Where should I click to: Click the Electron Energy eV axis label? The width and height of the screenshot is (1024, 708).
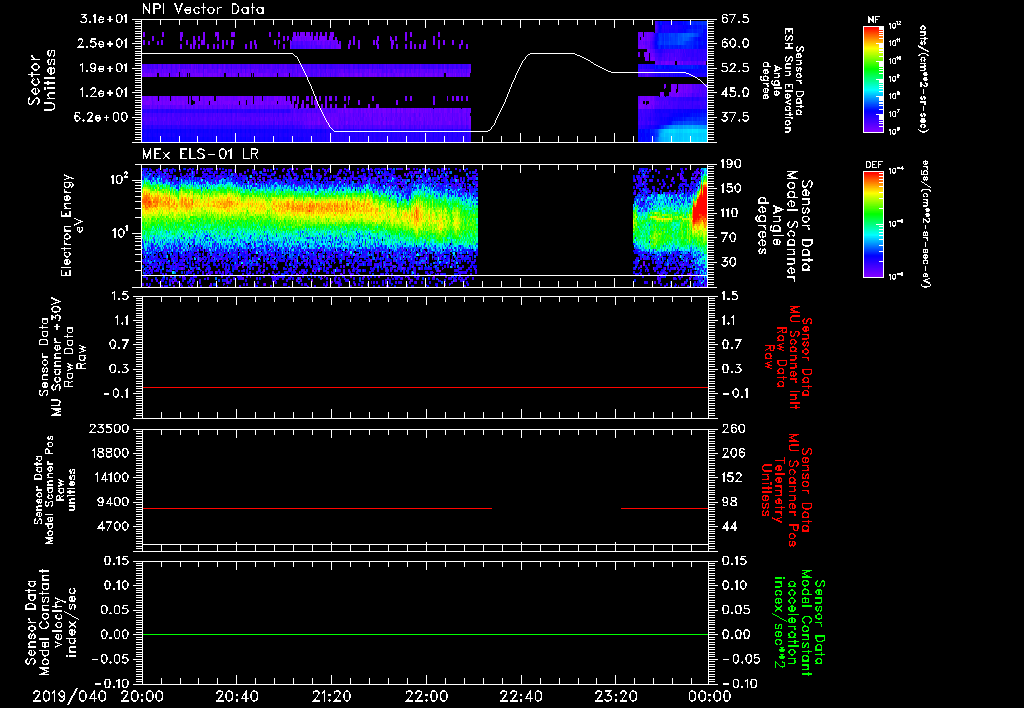[68, 224]
